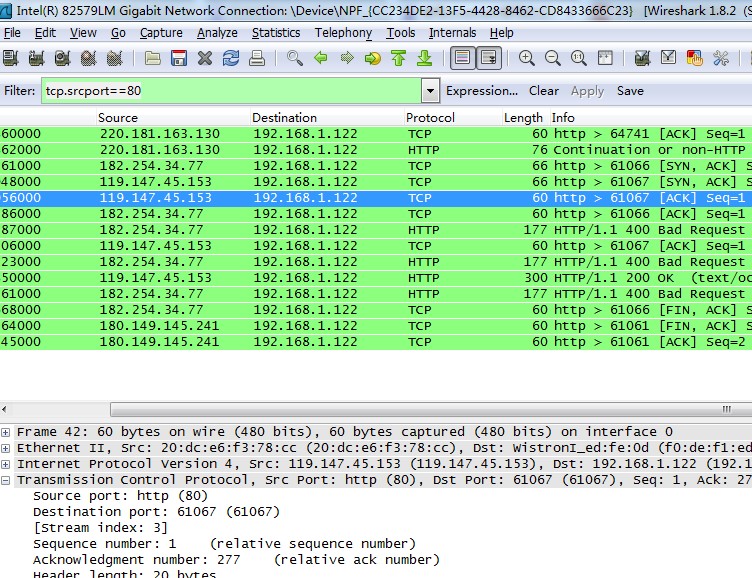Viewport: 752px width, 578px height.
Task: Select Destination port: 61067 field
Action: coord(156,512)
